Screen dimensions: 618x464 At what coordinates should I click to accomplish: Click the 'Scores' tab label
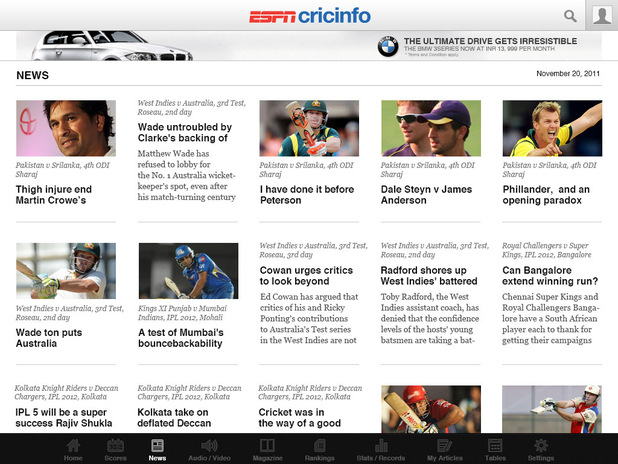coord(115,458)
